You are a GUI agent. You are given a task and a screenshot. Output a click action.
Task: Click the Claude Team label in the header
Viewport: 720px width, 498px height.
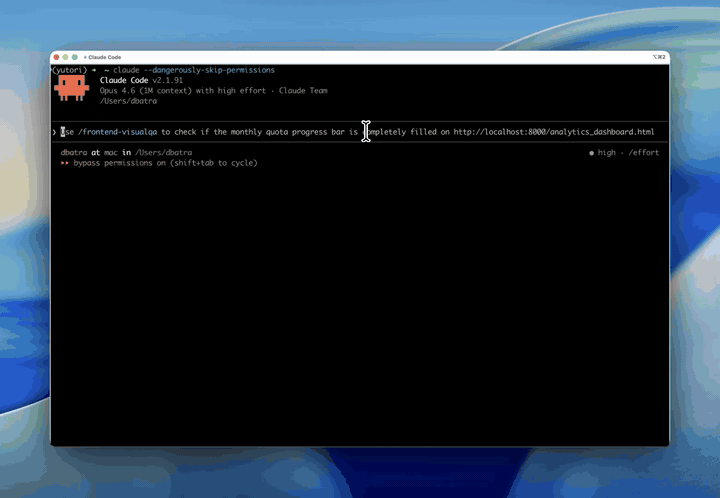point(303,90)
